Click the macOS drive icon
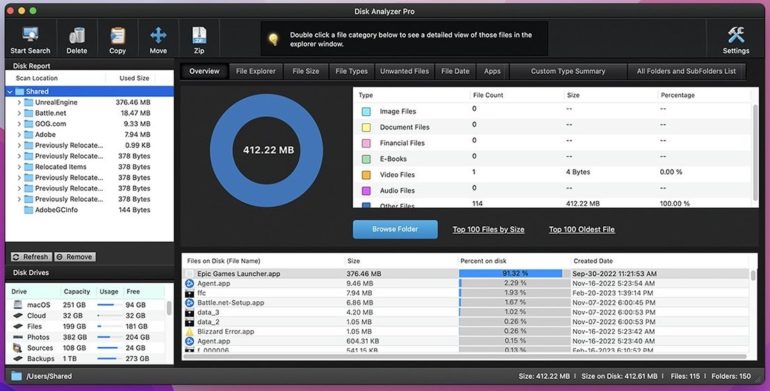The width and height of the screenshot is (770, 391). point(18,305)
